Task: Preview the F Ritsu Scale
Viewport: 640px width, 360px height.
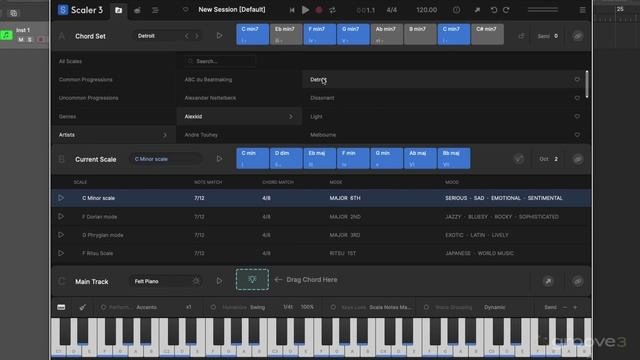Action: click(61, 253)
